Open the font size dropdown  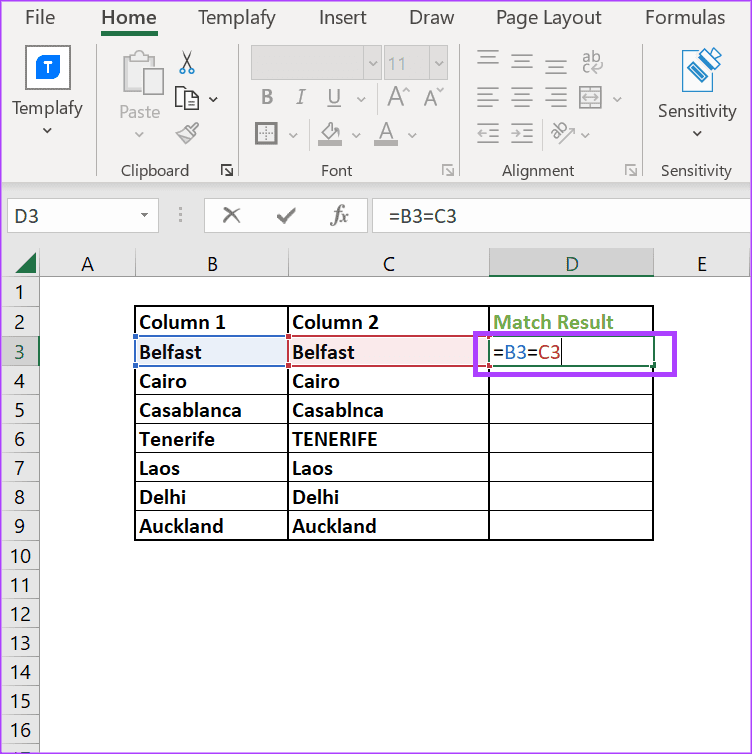coord(439,63)
